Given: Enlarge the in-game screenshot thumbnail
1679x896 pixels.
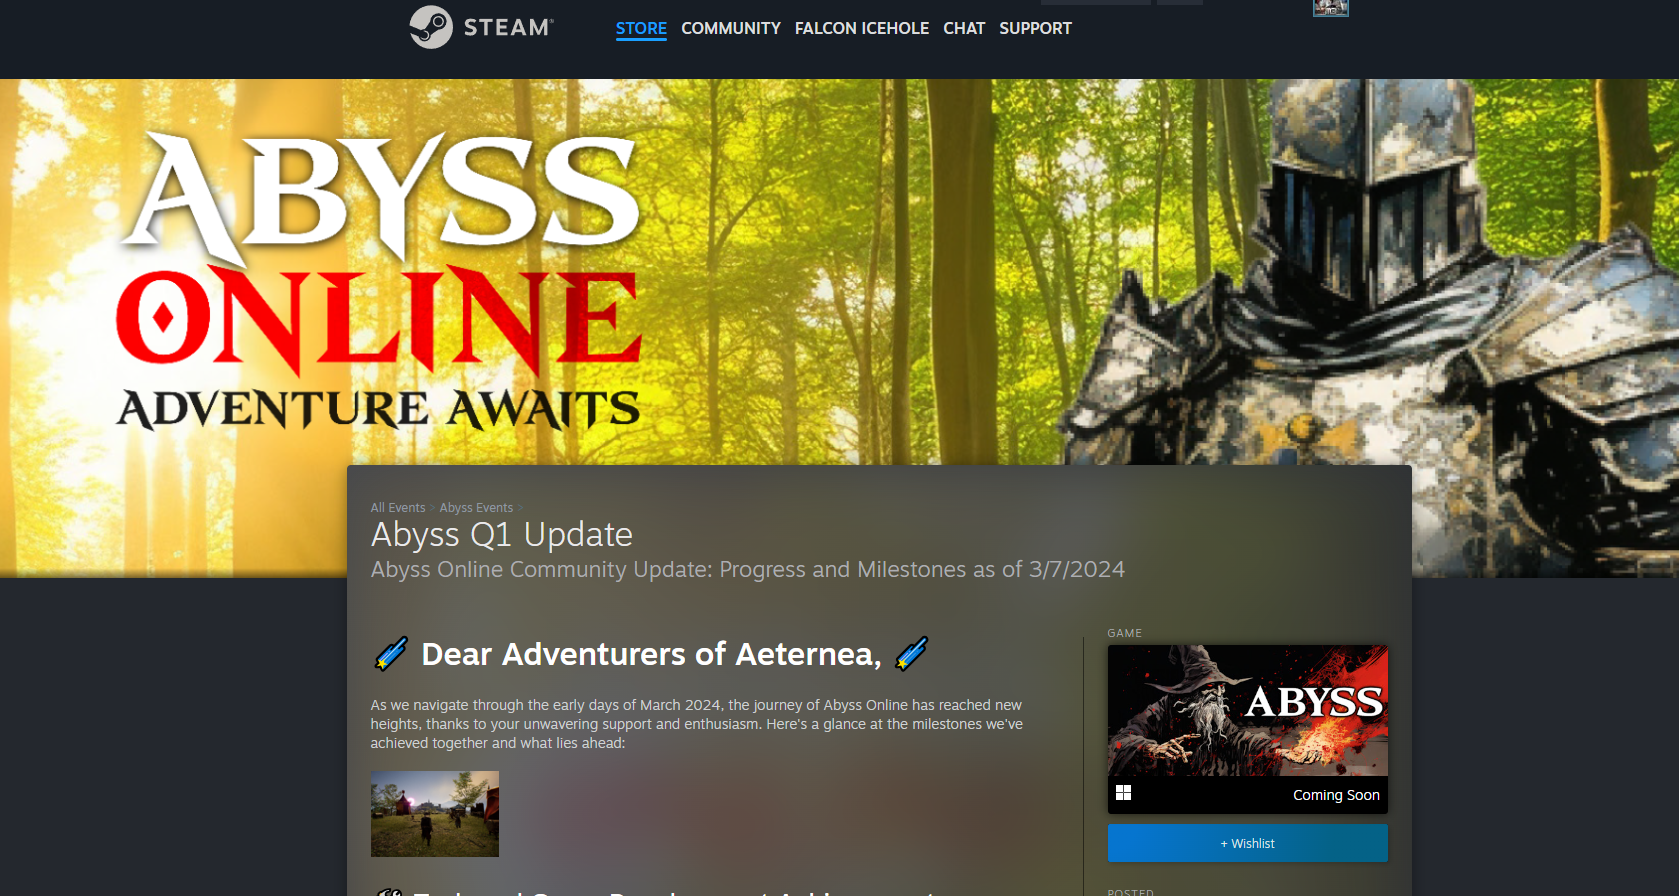Looking at the screenshot, I should pyautogui.click(x=435, y=814).
